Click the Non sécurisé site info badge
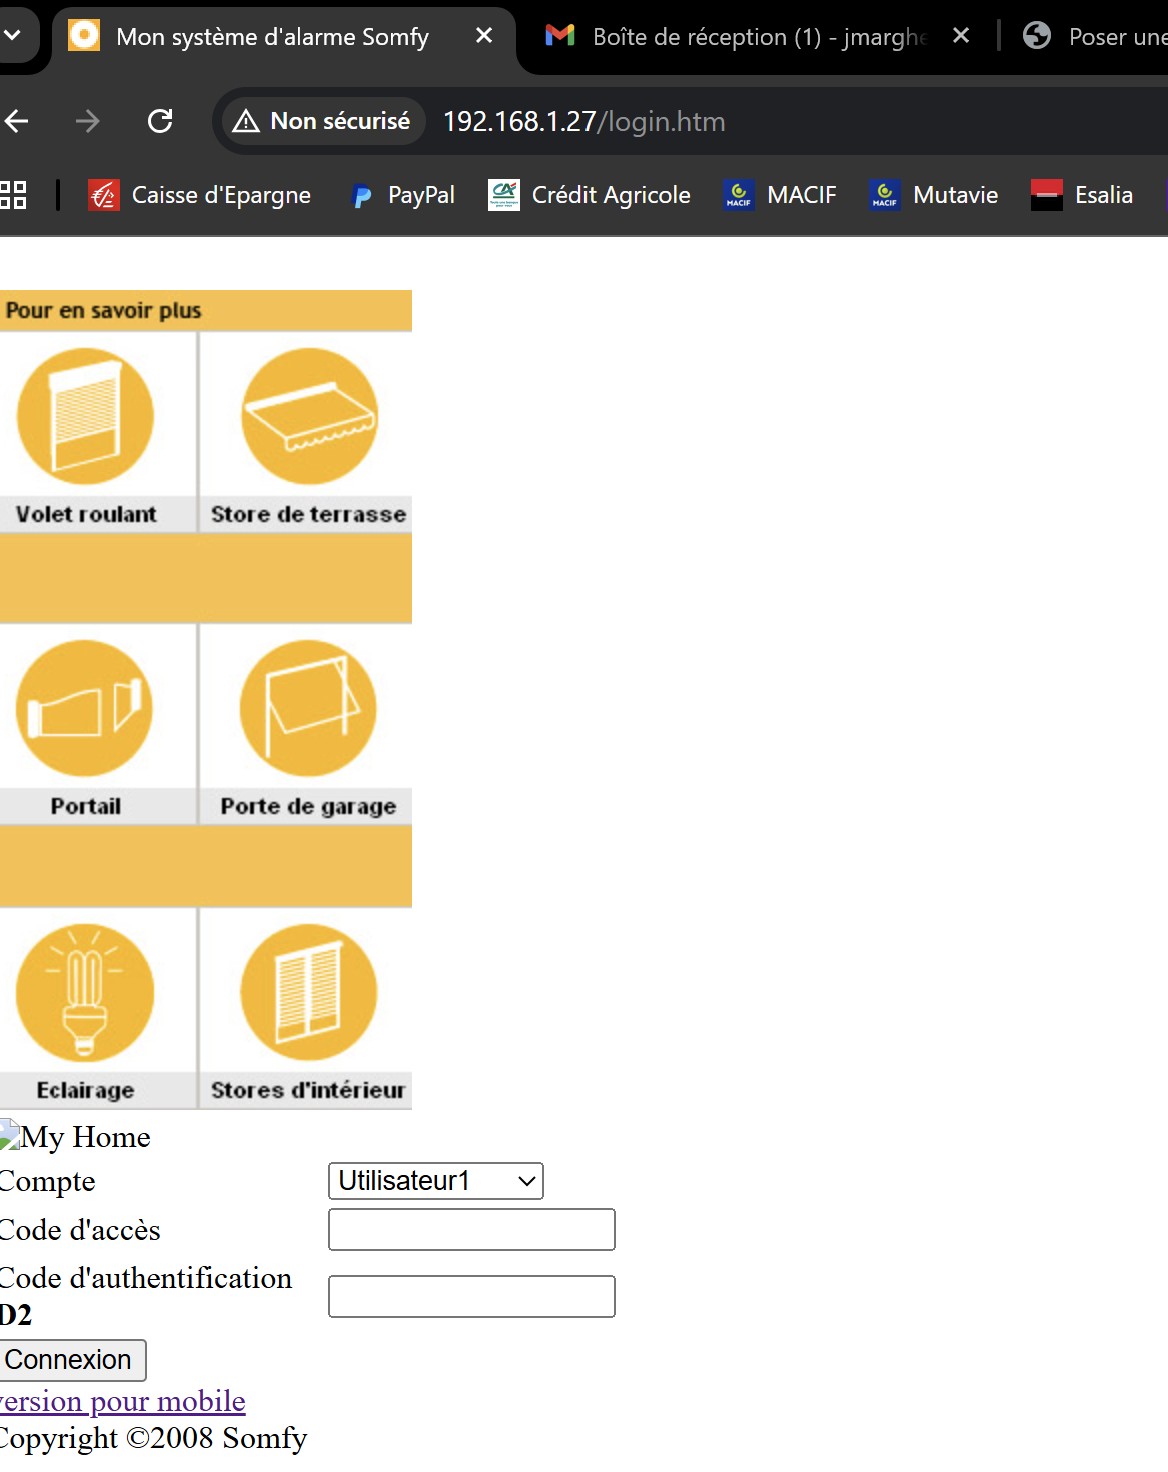This screenshot has height=1472, width=1168. [323, 121]
